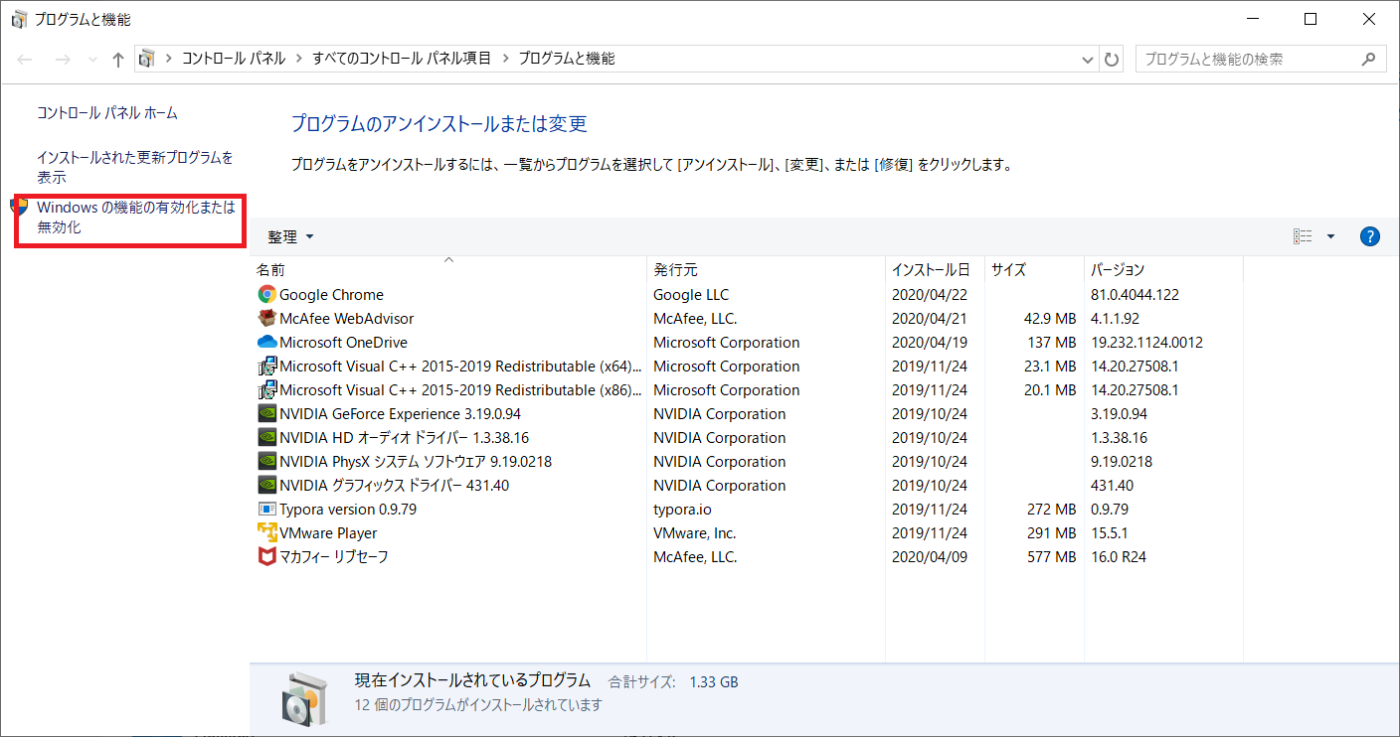Select NVIDIA version 431.40 cell
Screen dimensions: 1400x737
tap(1112, 486)
